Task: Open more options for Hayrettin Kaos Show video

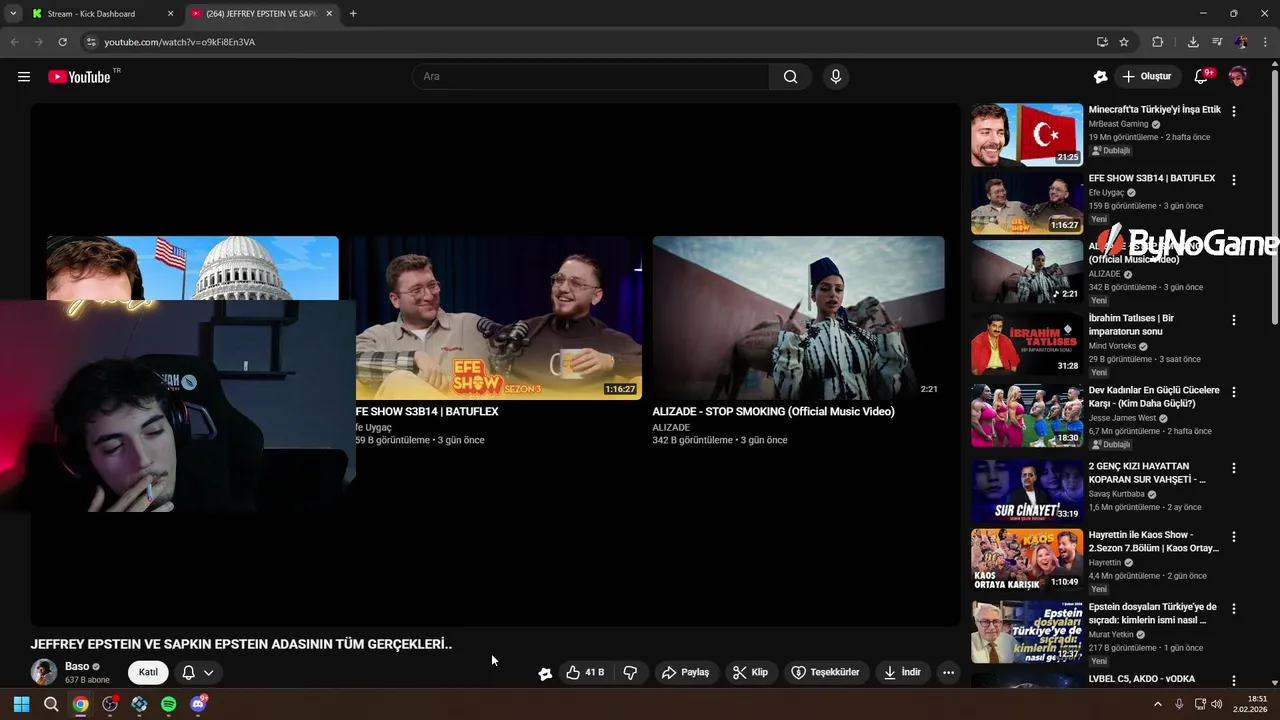Action: pos(1233,536)
